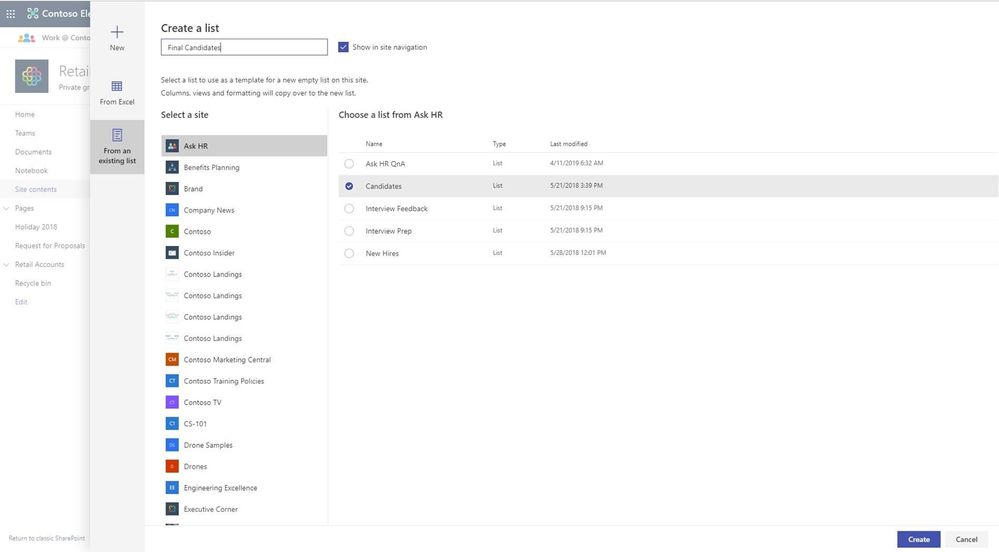Viewport: 999px width, 552px height.
Task: Select the Company News site
Action: click(244, 210)
